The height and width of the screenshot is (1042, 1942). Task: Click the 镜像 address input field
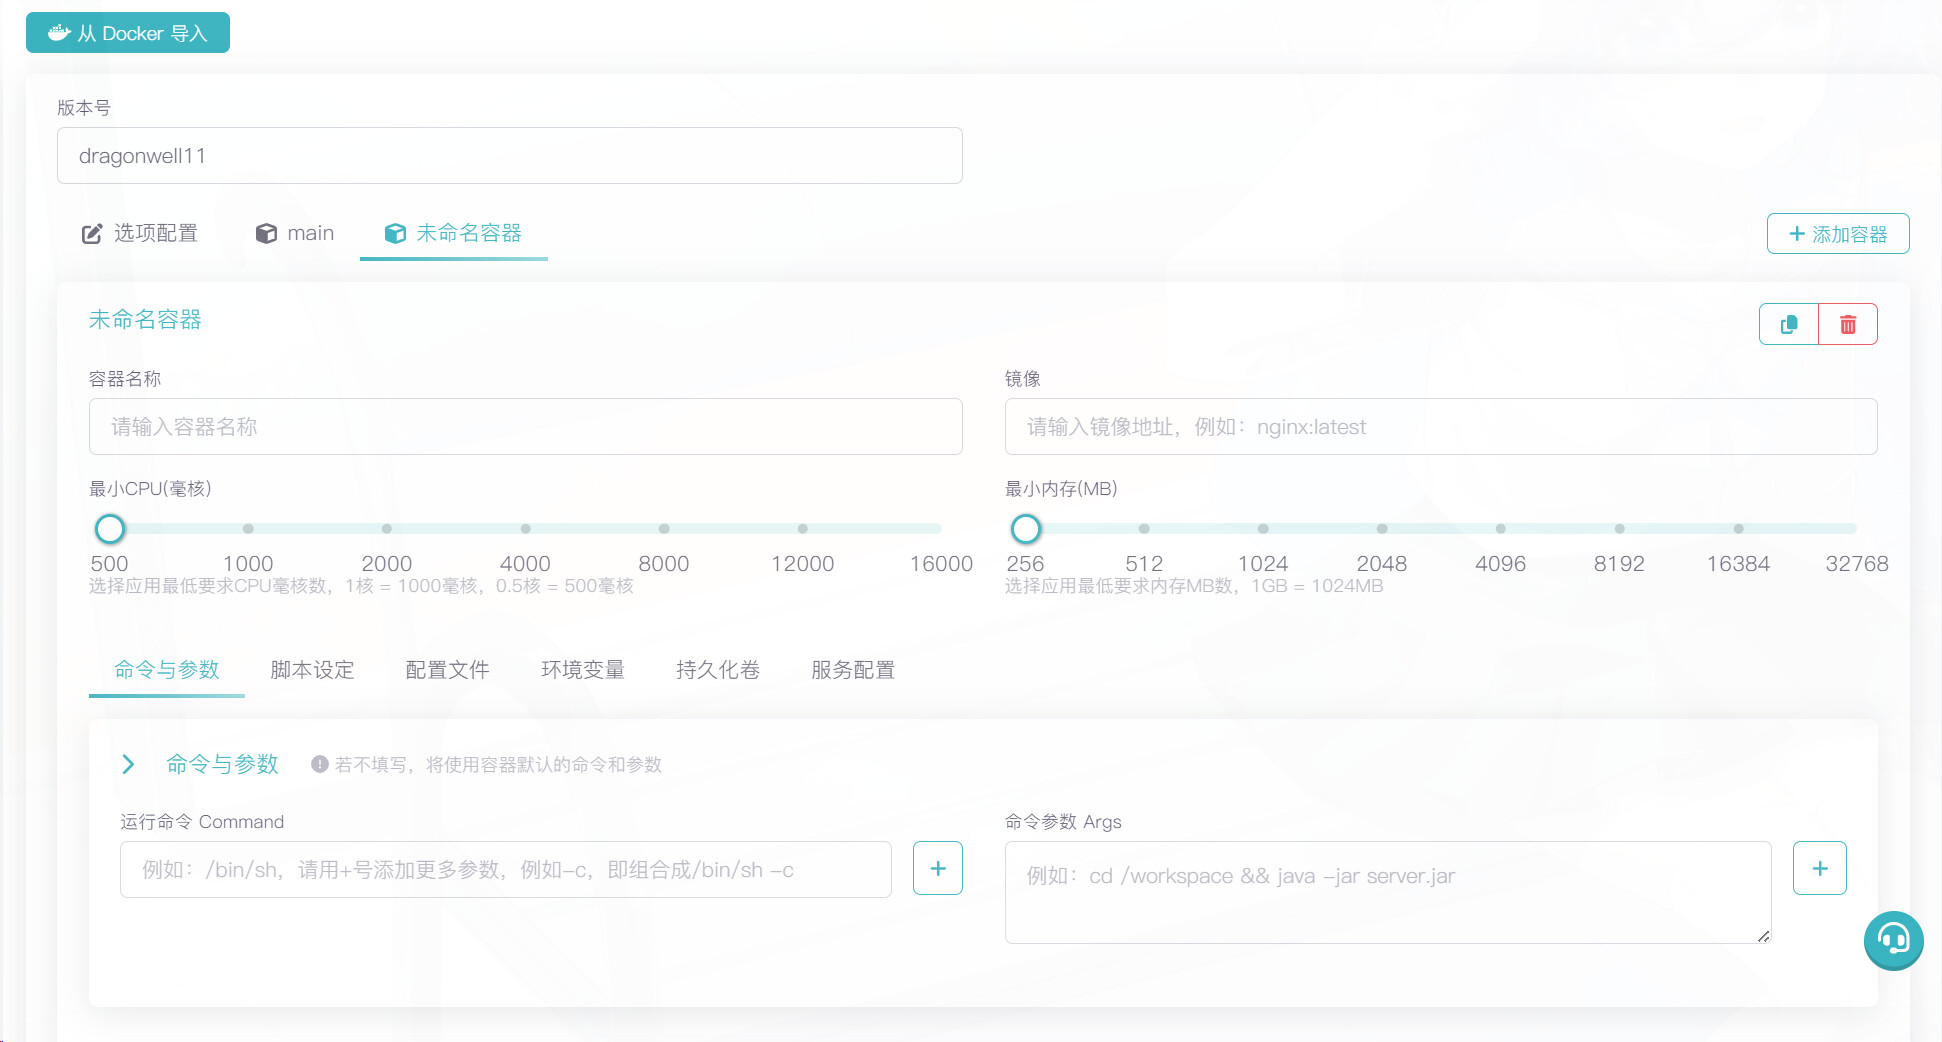[1441, 427]
